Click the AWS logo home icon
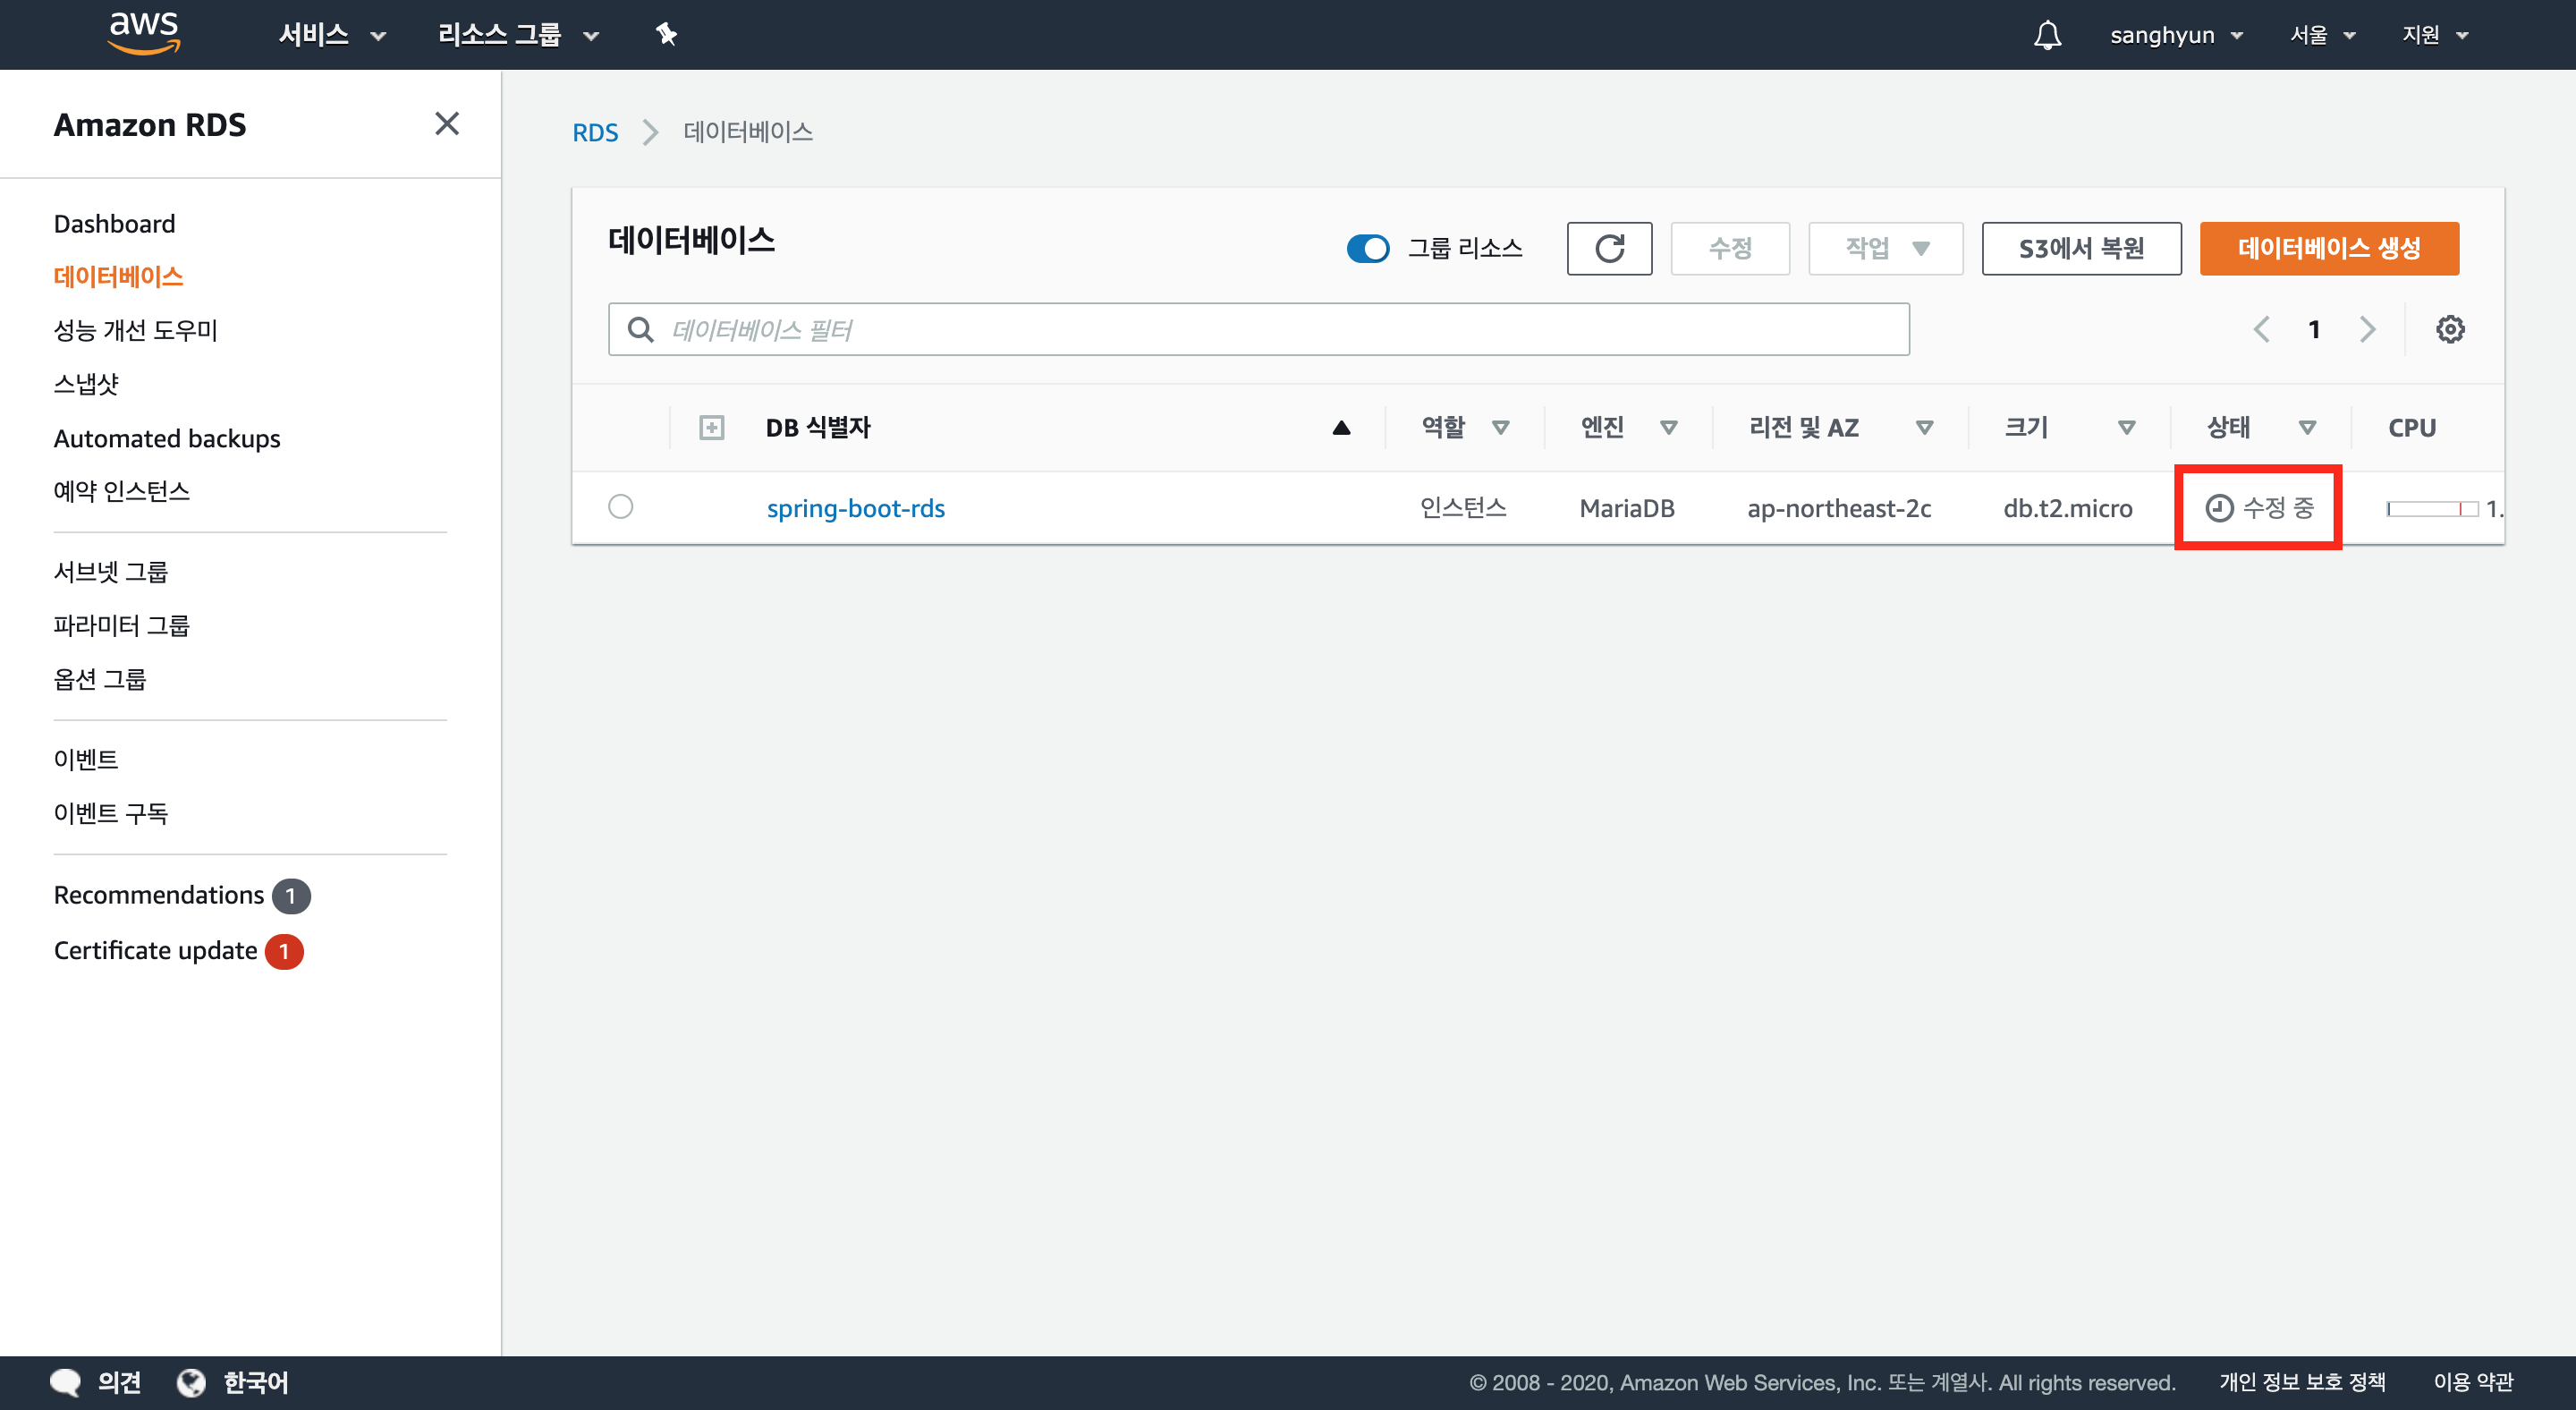Image resolution: width=2576 pixels, height=1410 pixels. [x=144, y=33]
